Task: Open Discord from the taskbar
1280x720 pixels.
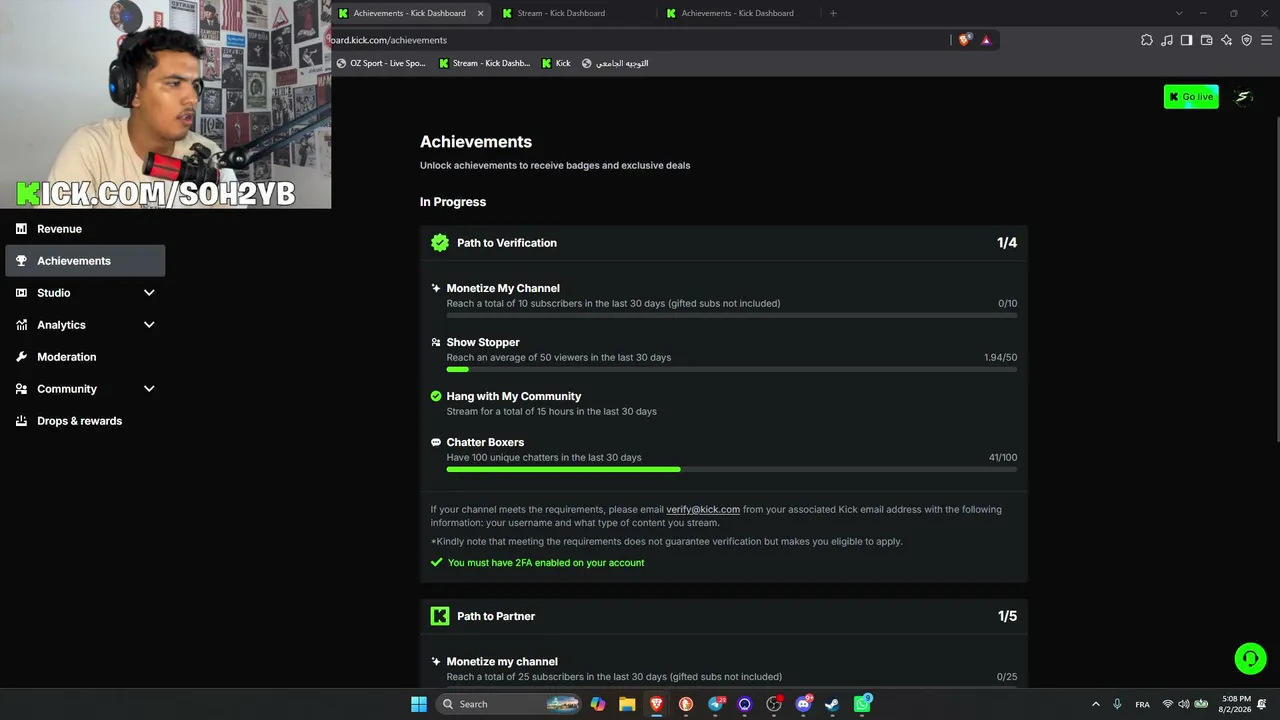Action: coord(803,704)
